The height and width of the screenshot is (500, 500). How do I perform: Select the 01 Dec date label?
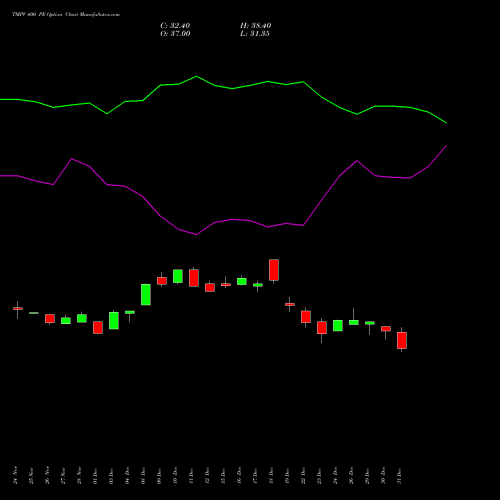(95, 475)
